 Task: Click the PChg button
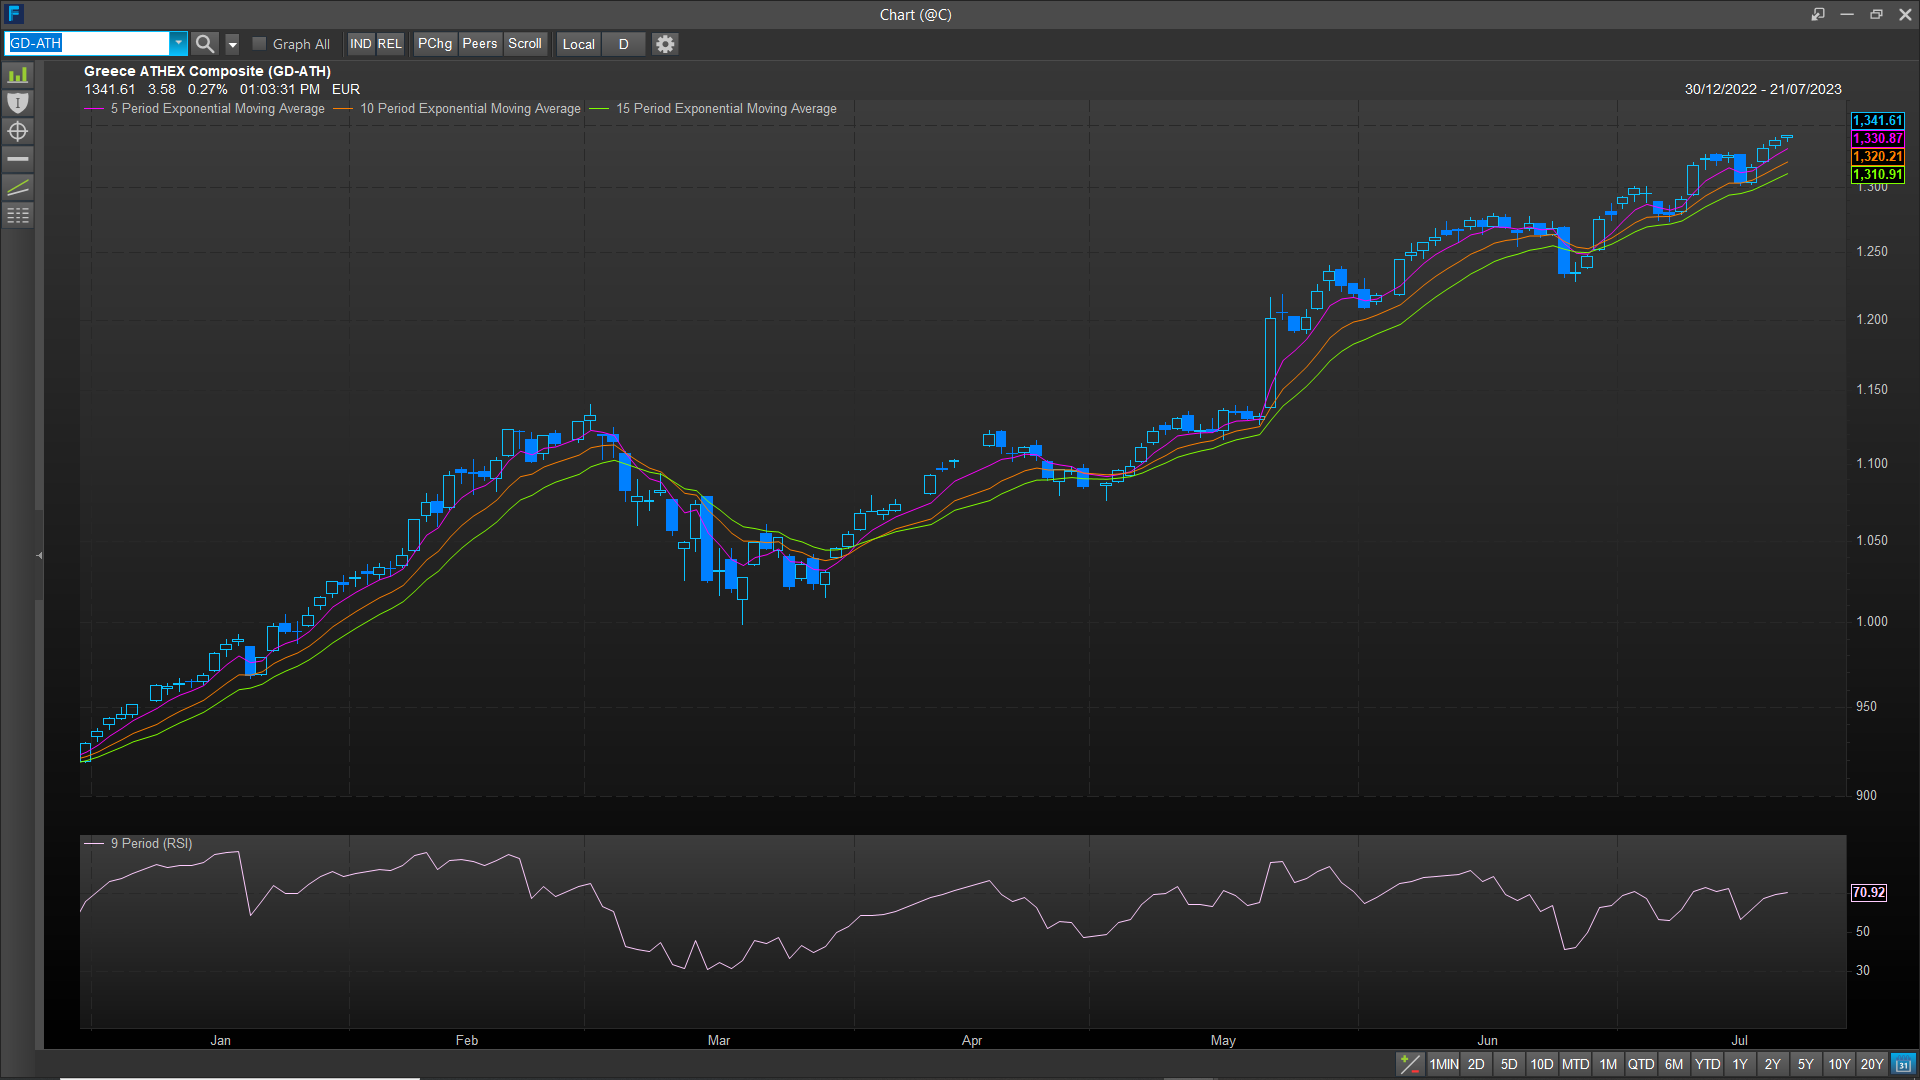point(434,44)
